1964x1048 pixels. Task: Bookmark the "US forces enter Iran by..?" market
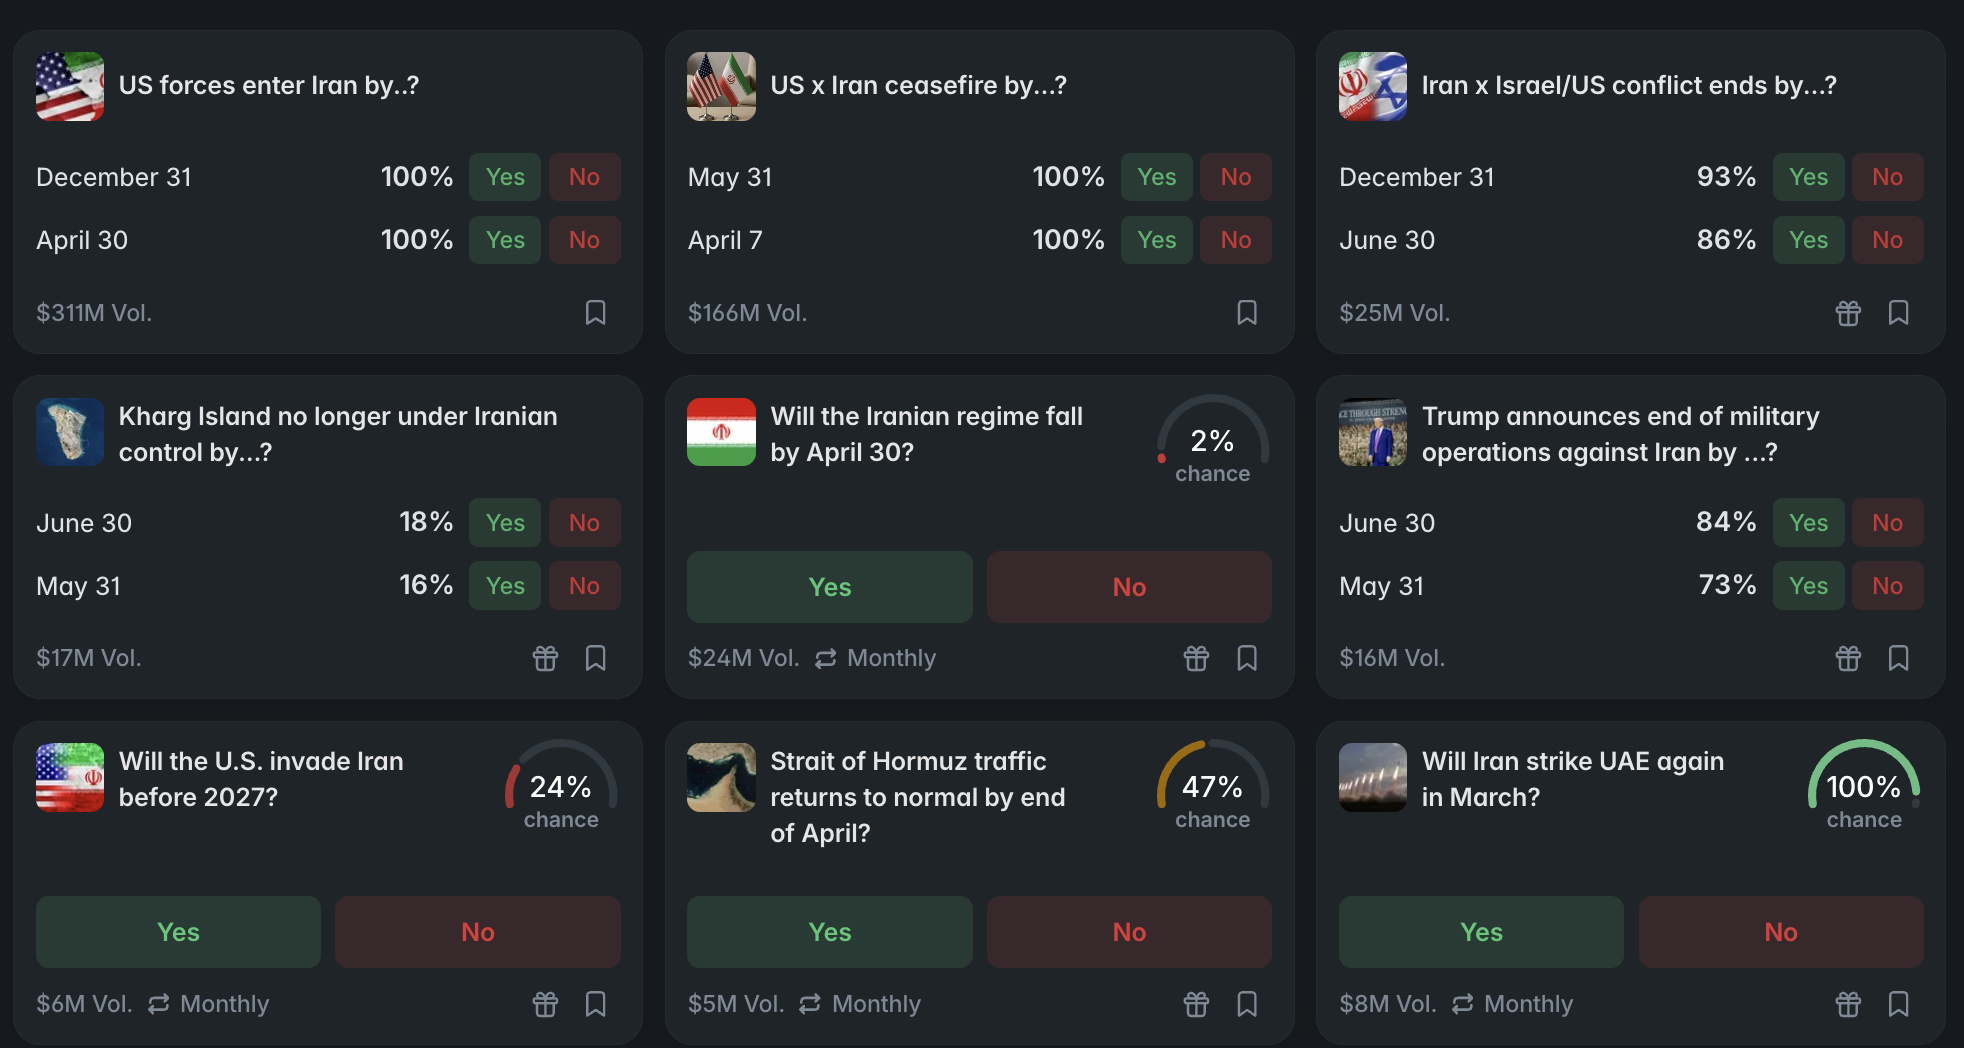coord(595,313)
